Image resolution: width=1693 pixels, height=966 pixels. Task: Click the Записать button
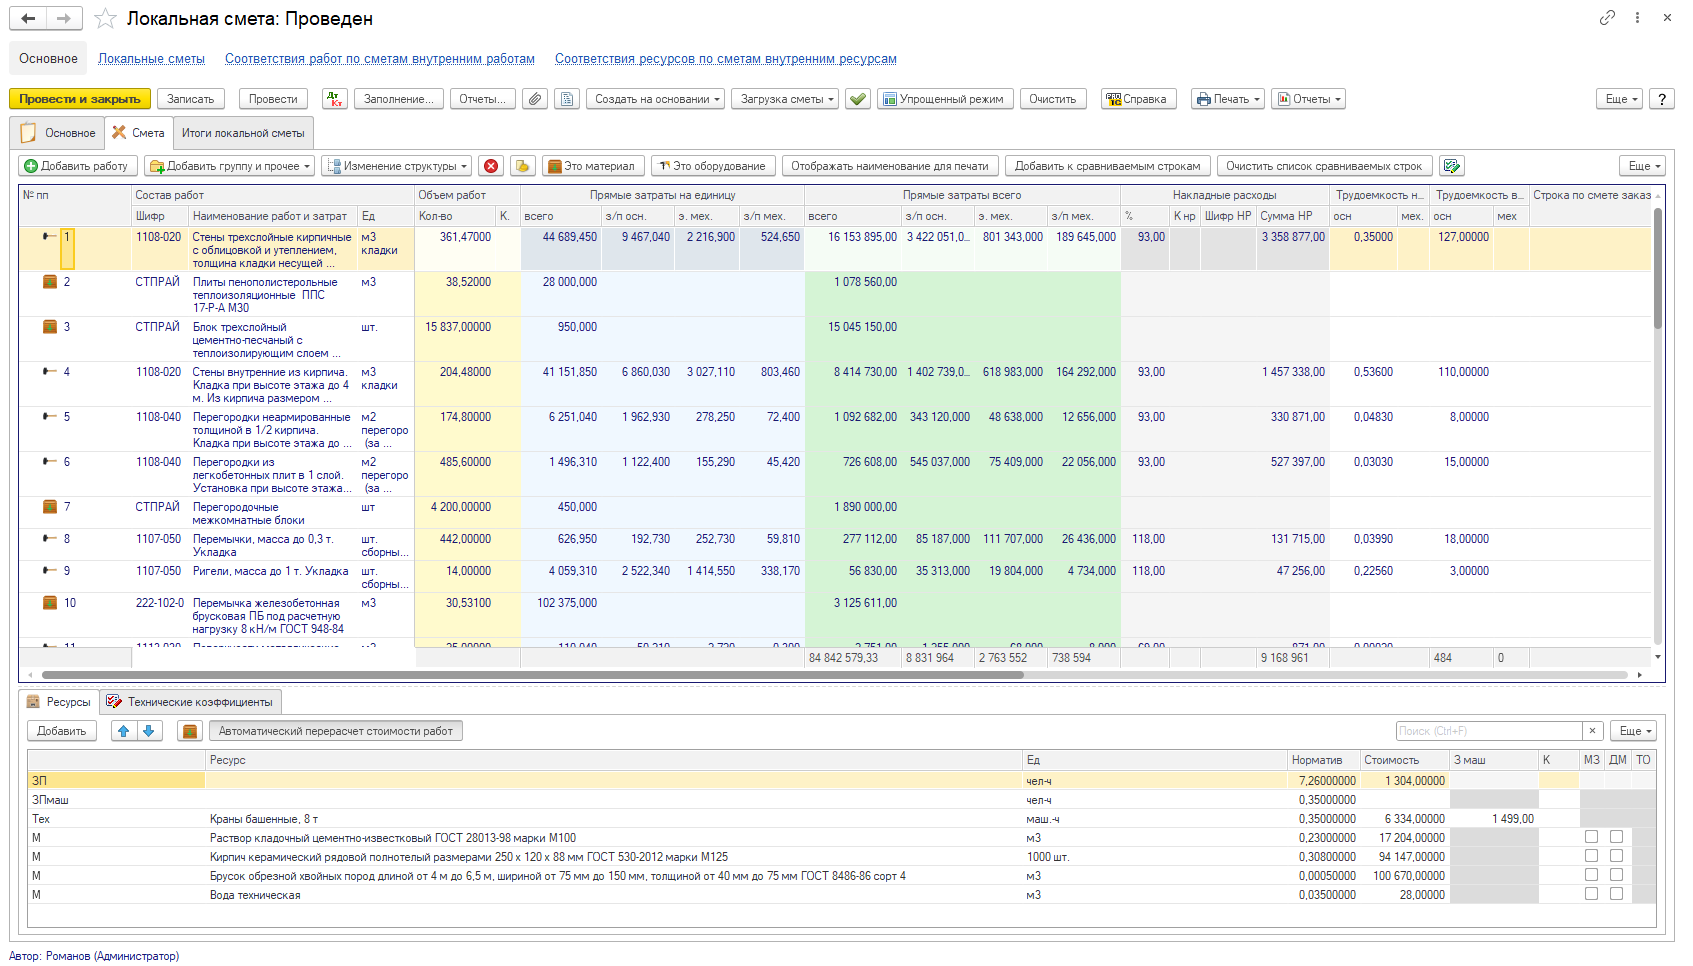[190, 99]
